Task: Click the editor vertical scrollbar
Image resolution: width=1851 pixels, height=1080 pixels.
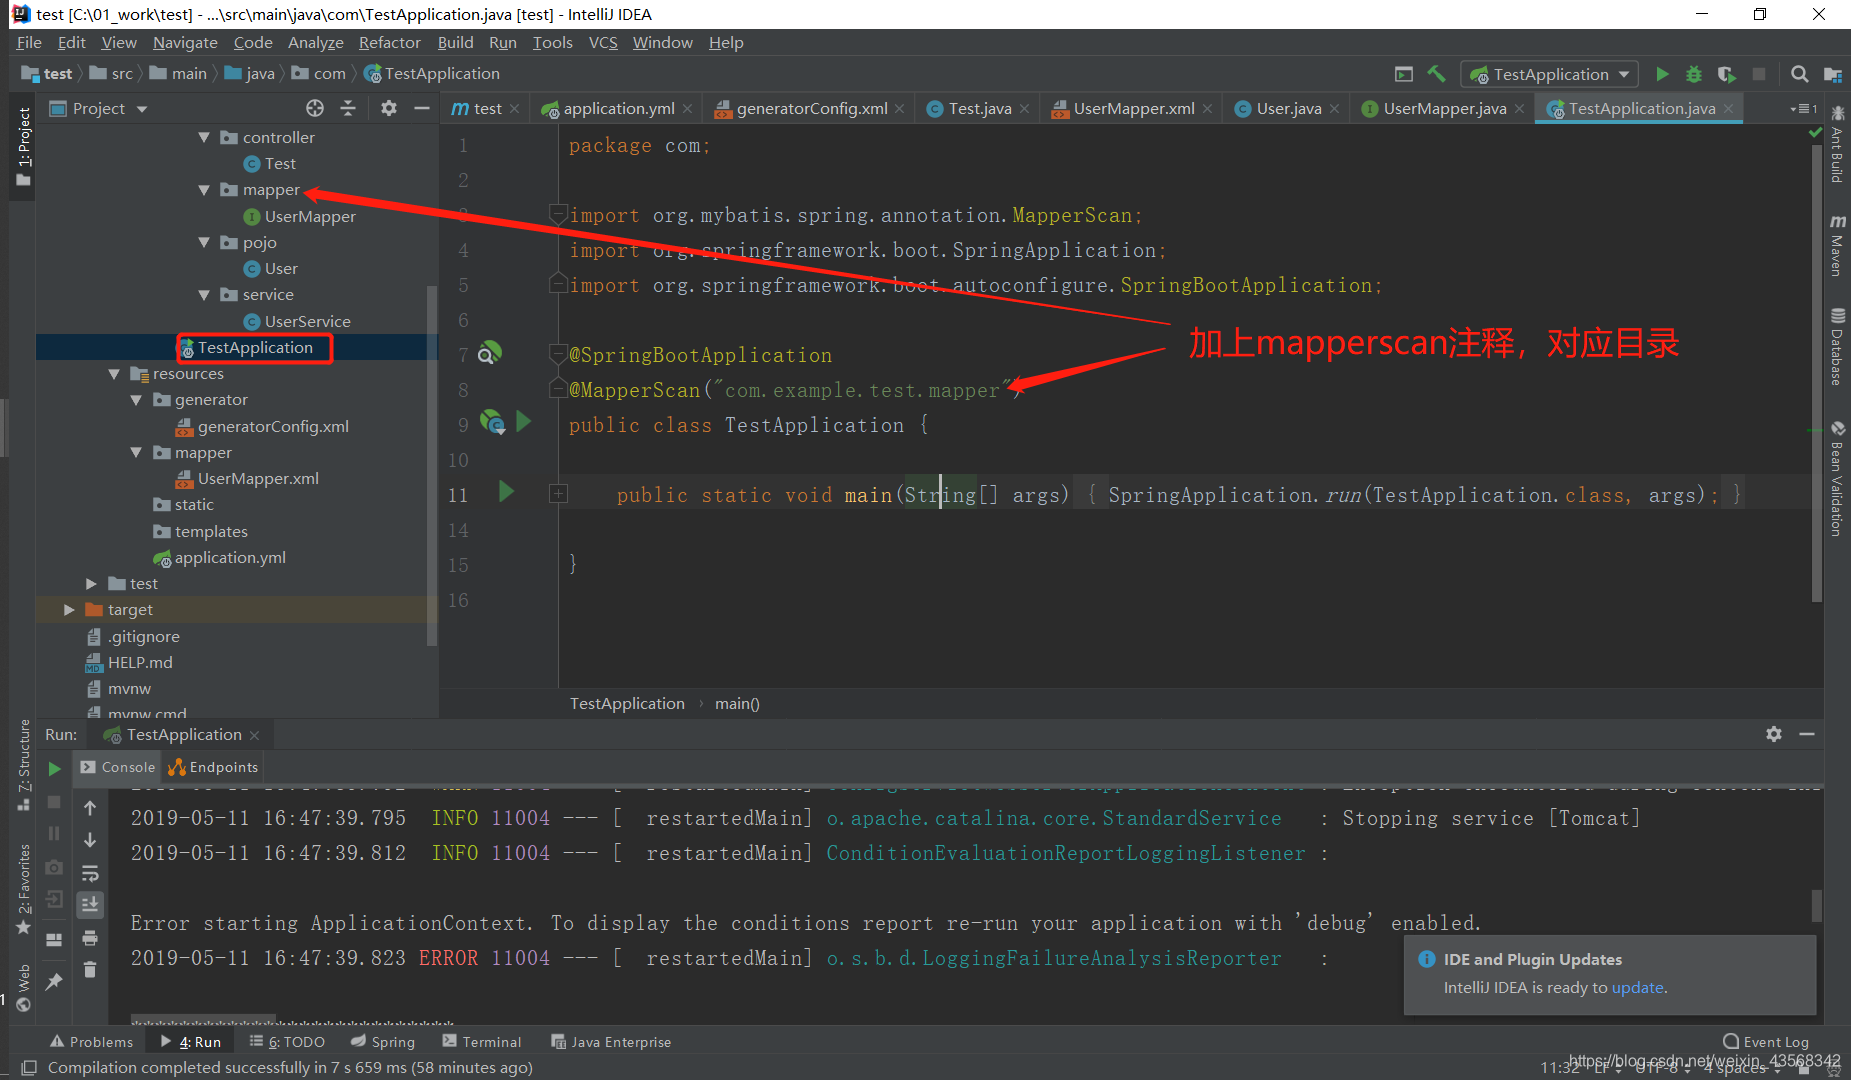Action: point(1817,372)
